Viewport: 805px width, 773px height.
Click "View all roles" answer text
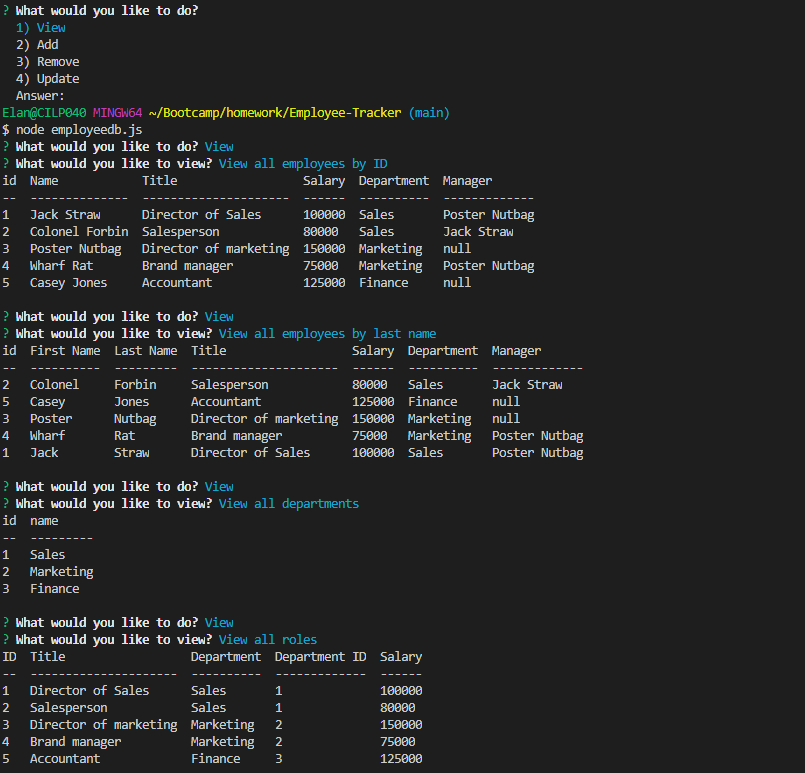coord(268,639)
